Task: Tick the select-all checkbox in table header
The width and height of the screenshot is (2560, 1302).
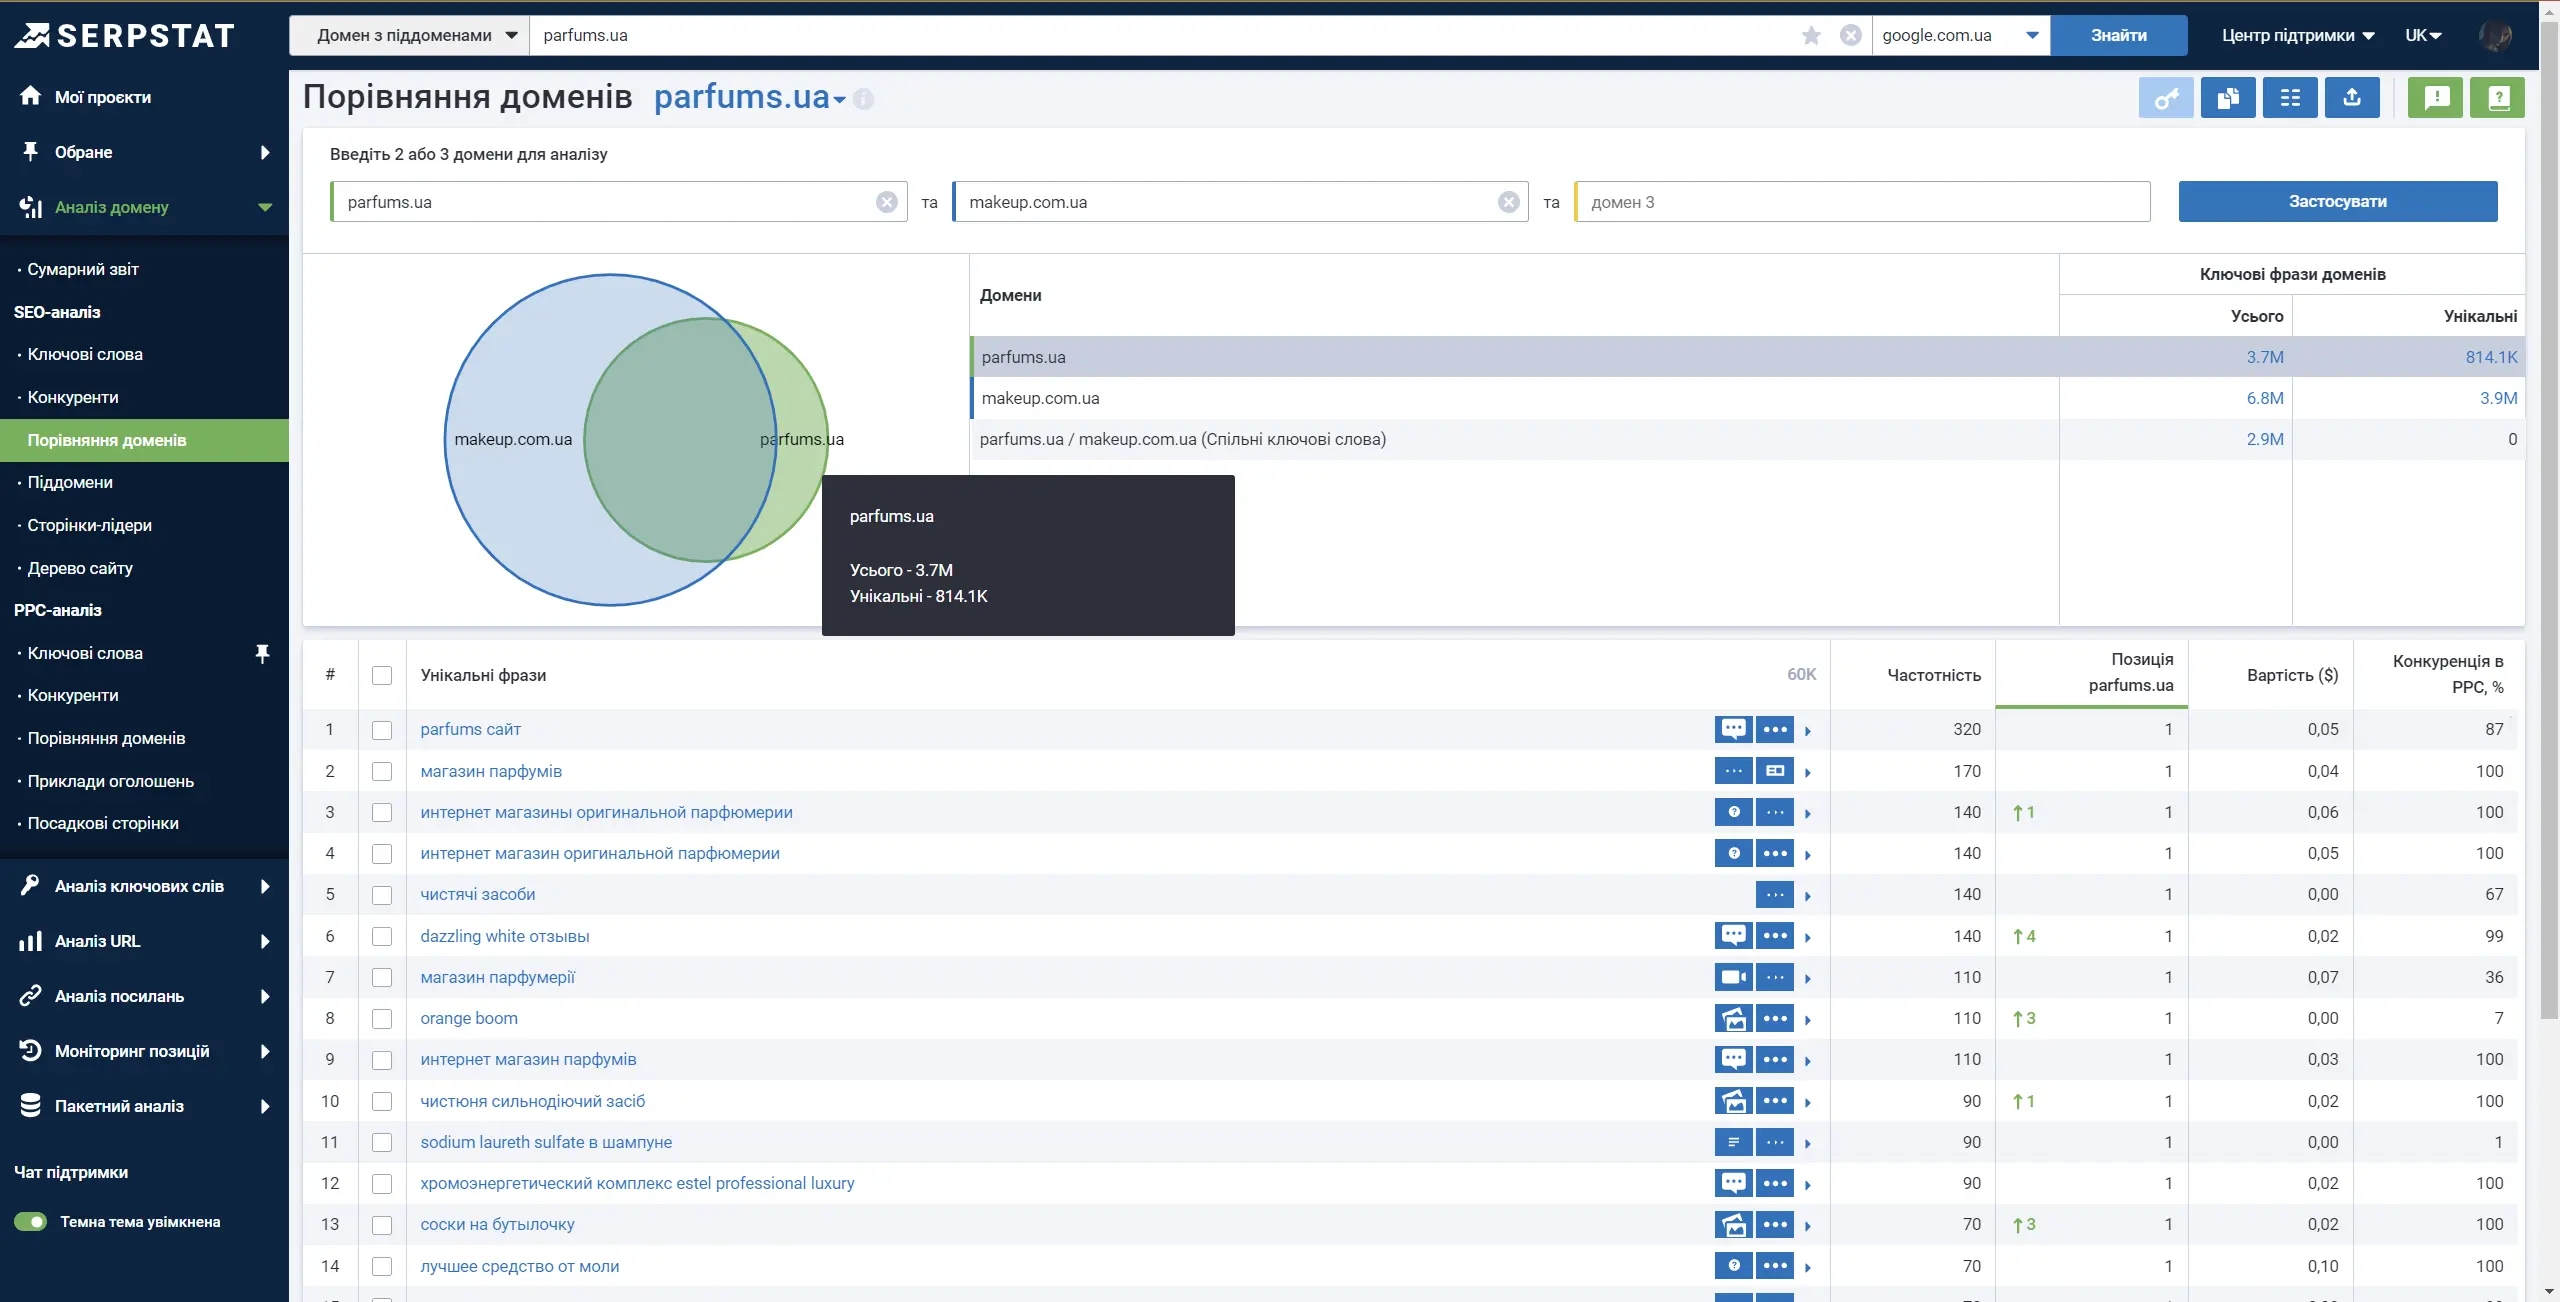Action: [x=382, y=675]
